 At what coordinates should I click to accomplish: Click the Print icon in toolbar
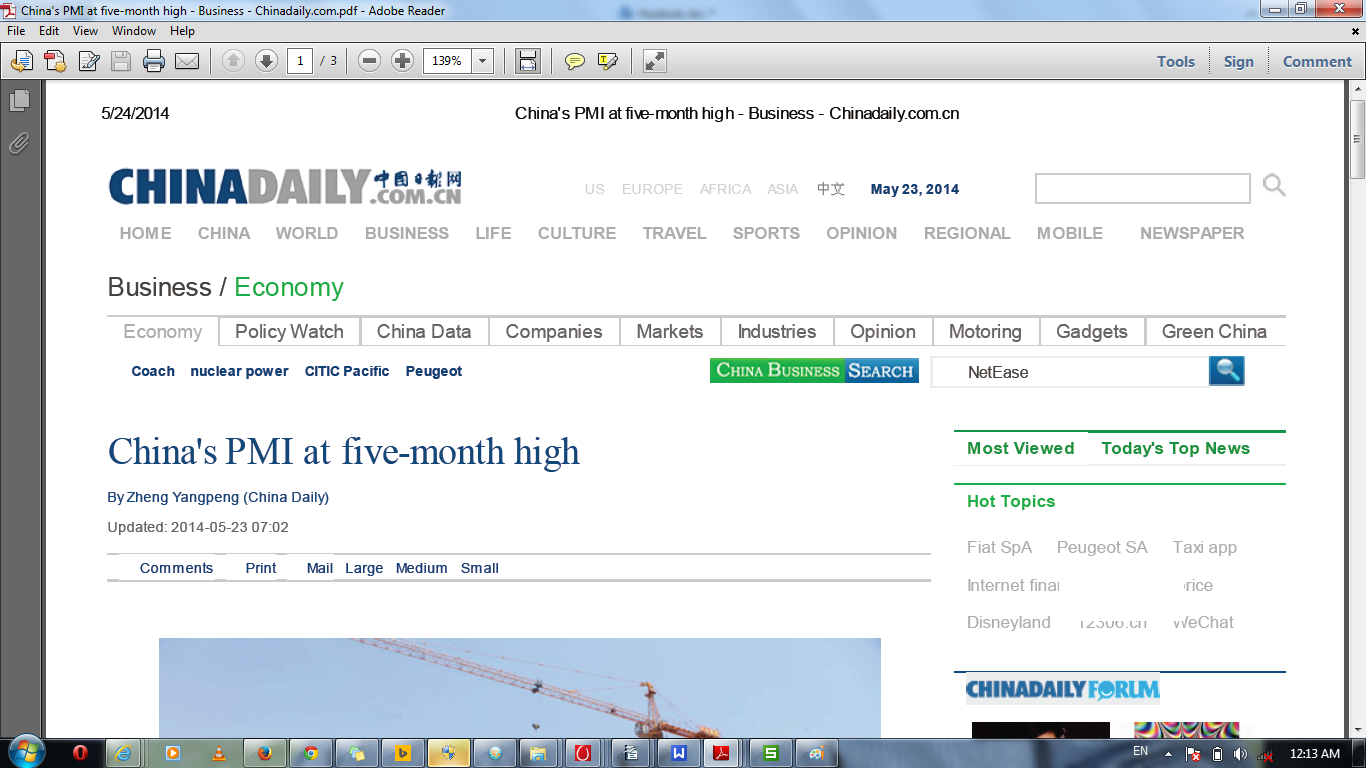point(154,61)
